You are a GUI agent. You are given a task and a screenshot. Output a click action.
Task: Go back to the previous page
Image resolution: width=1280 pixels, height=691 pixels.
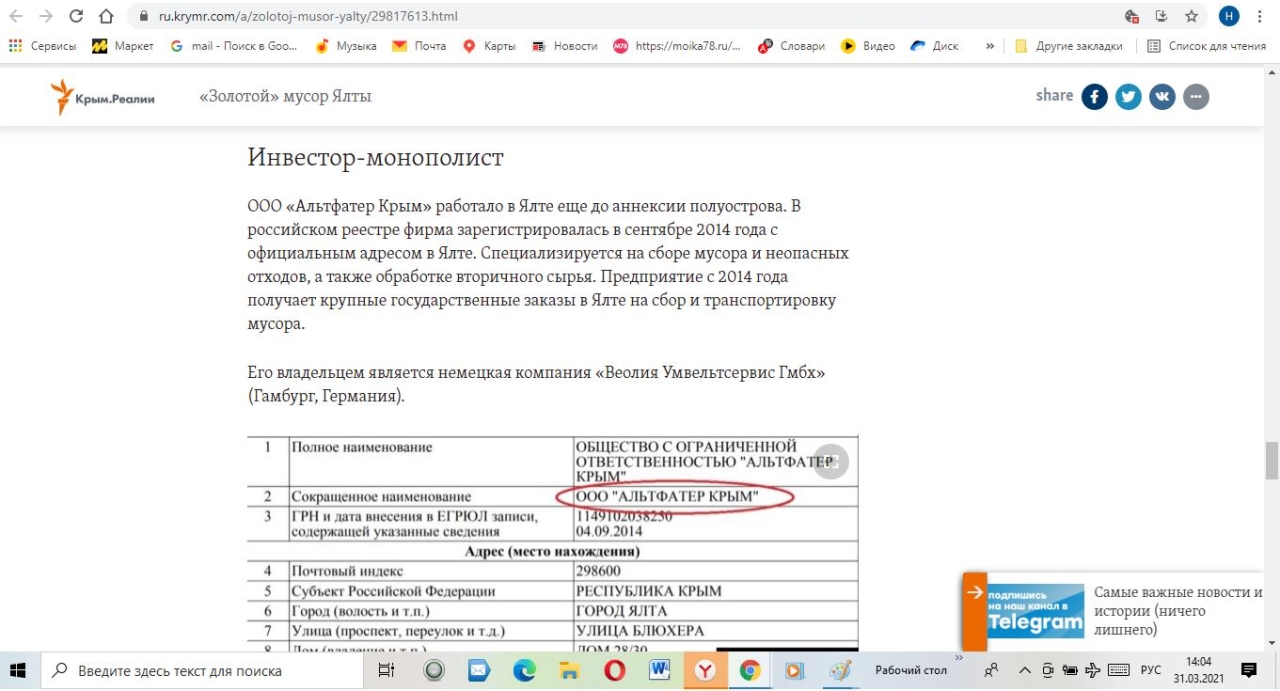(x=16, y=16)
